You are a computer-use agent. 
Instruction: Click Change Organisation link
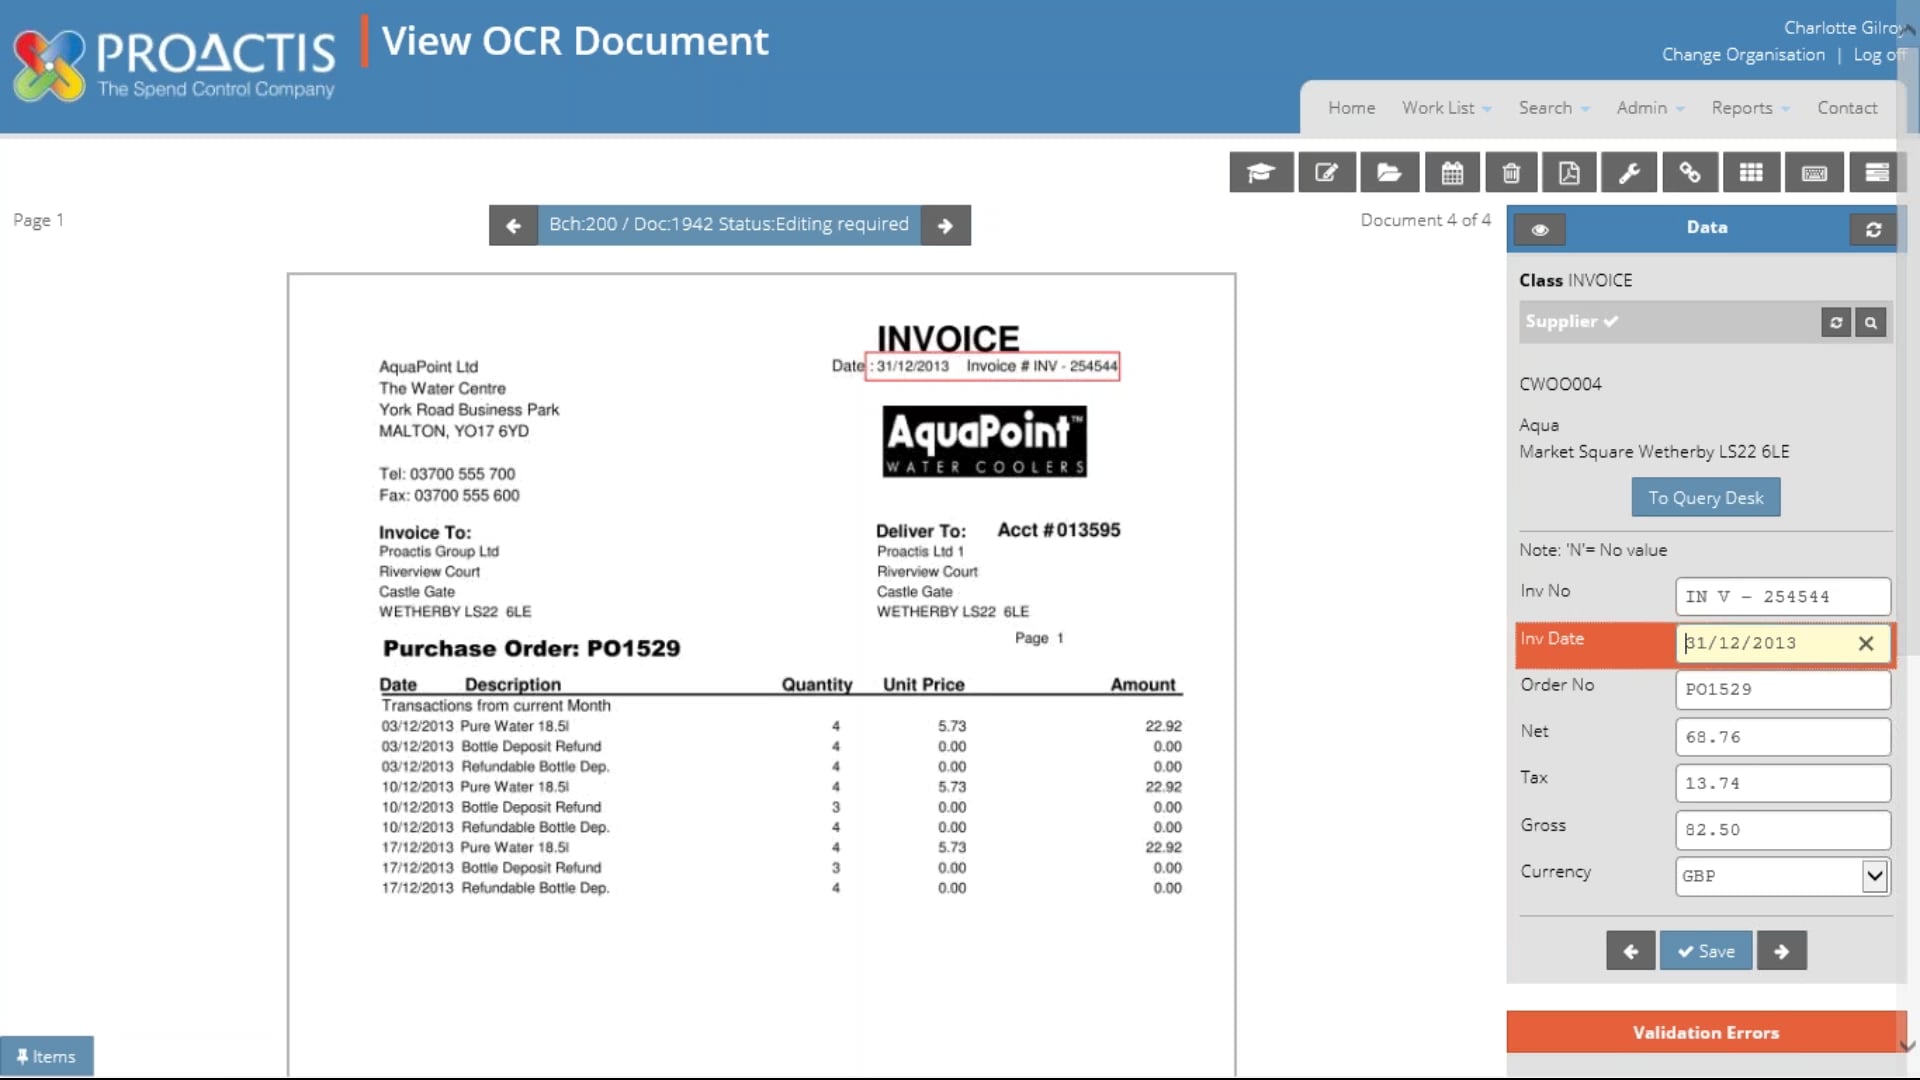pyautogui.click(x=1742, y=55)
